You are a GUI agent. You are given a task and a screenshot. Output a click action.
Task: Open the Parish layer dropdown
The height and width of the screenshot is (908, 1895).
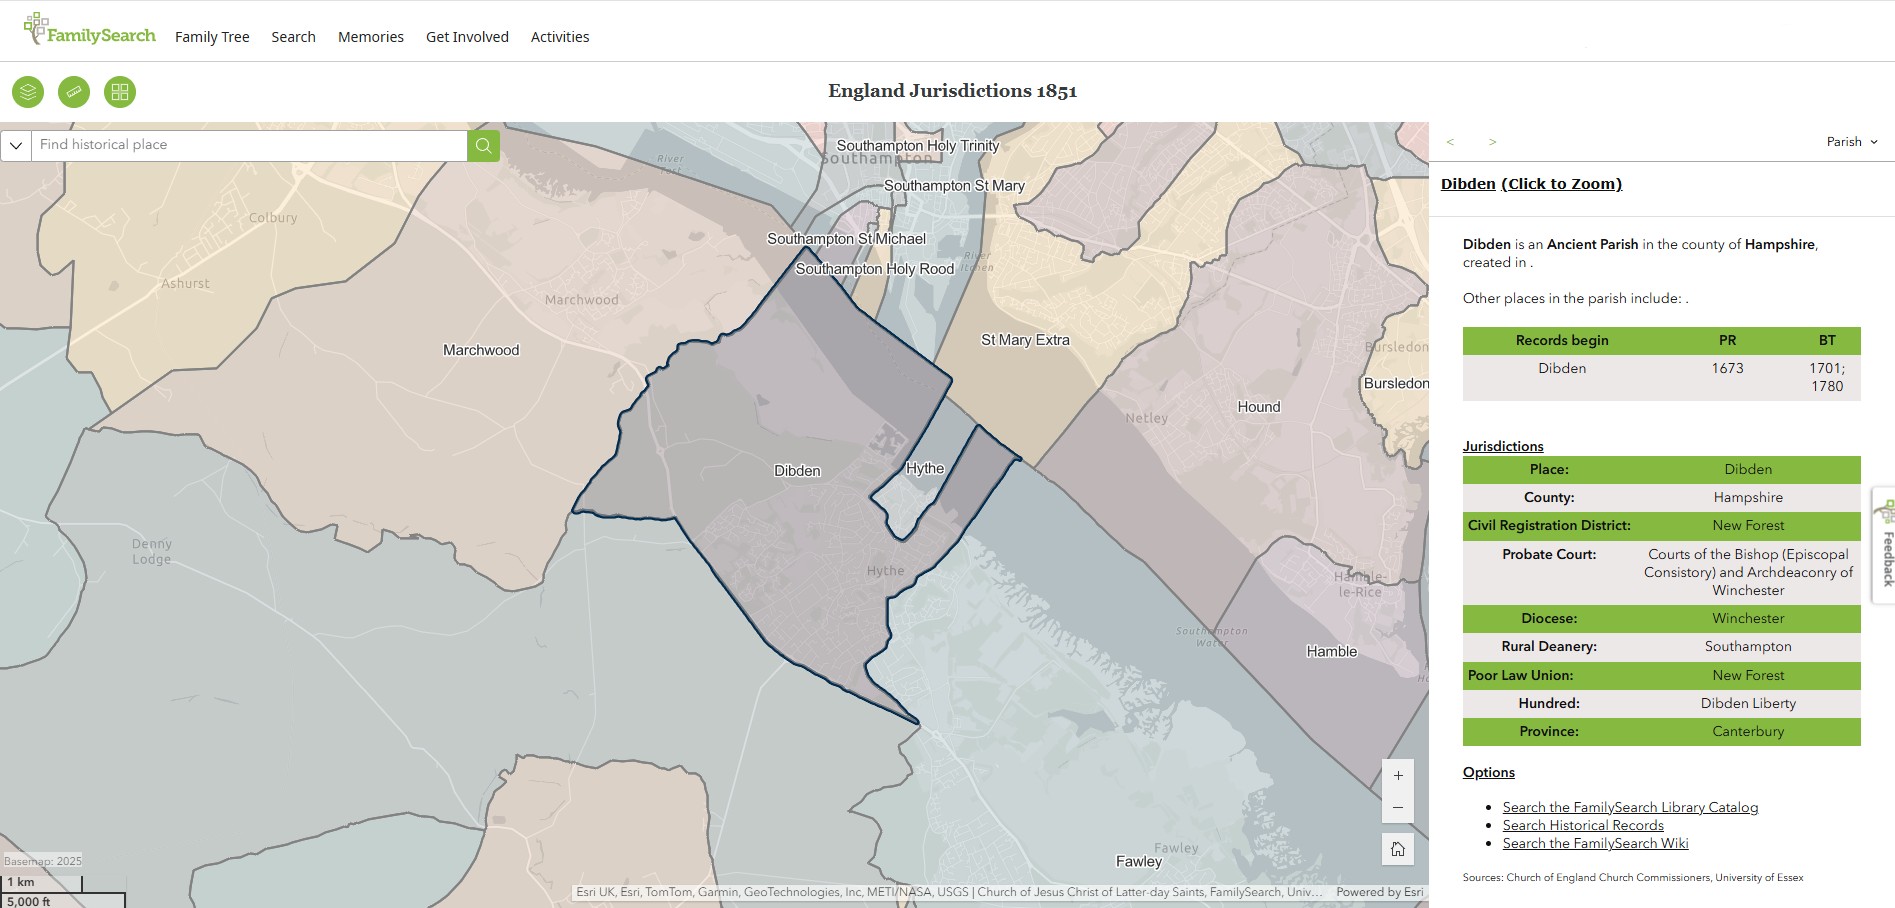pos(1852,142)
